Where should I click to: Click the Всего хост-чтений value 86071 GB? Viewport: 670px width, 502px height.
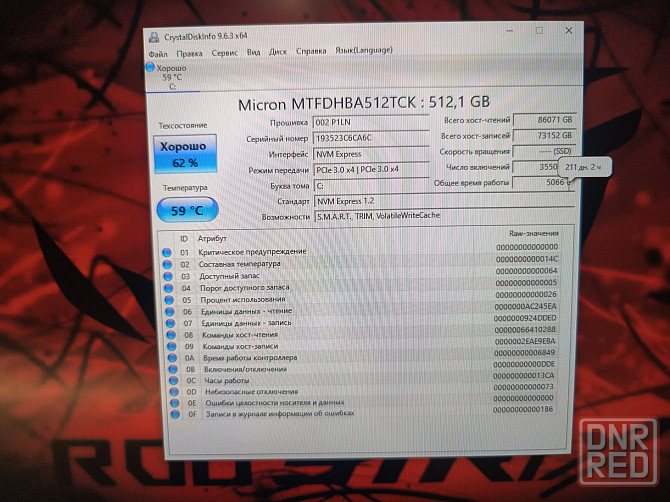click(x=544, y=120)
